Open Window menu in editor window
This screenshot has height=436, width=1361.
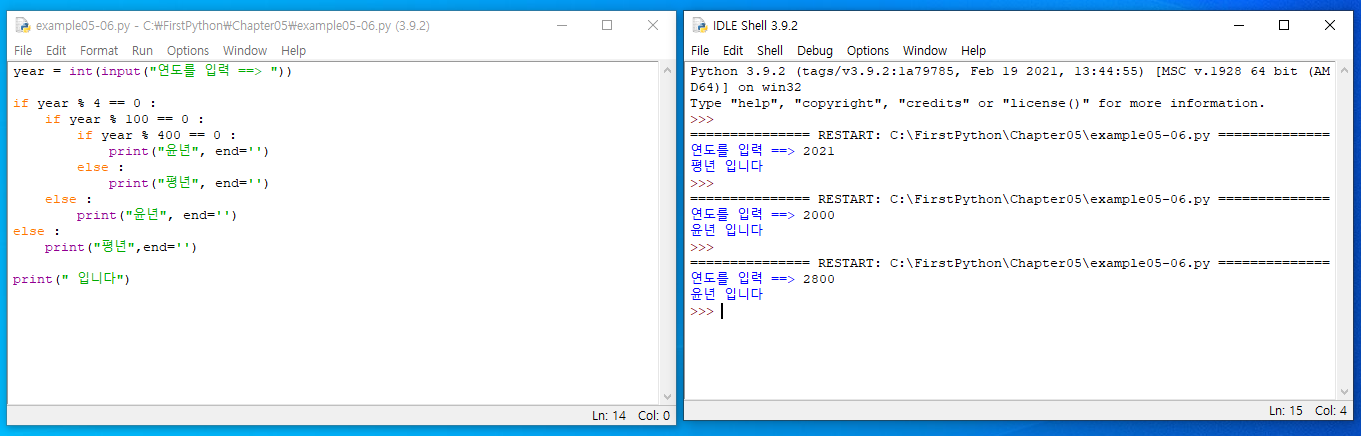coord(245,51)
